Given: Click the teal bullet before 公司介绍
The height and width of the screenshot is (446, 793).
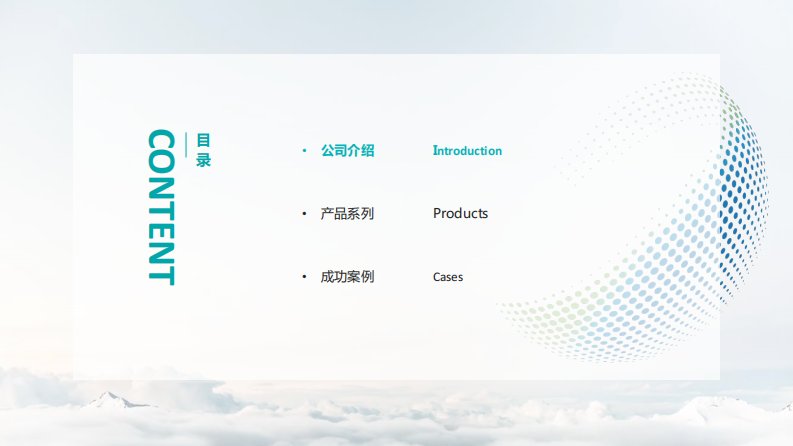Looking at the screenshot, I should [304, 151].
